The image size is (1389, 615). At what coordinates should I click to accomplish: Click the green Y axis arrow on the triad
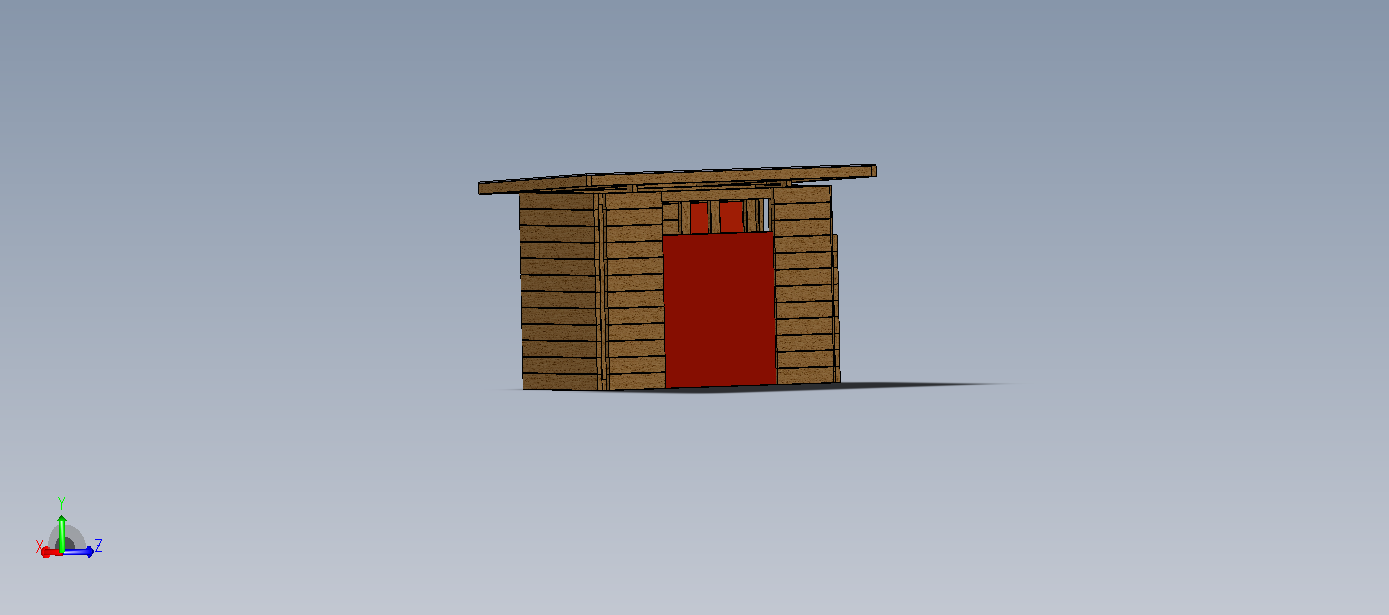62,530
